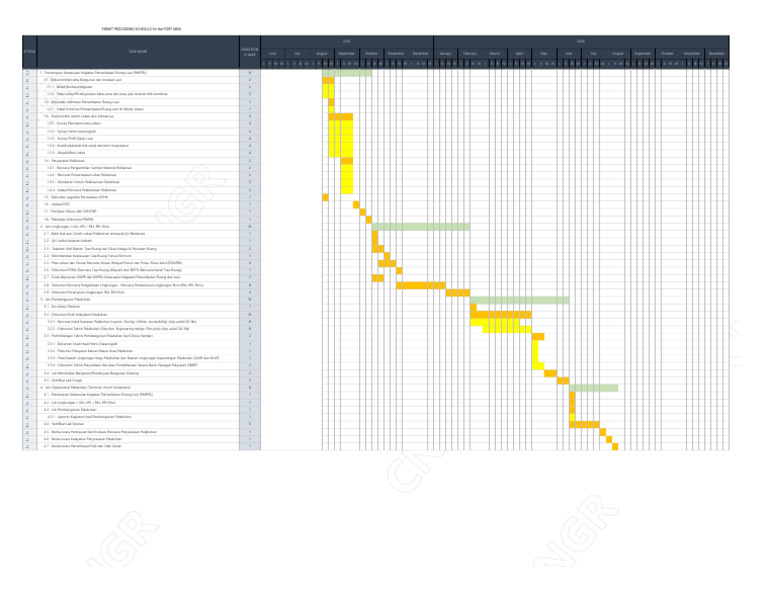
Task: Click green summary bar for 4 Izin Operasional Pelabuhan
Action: click(594, 388)
